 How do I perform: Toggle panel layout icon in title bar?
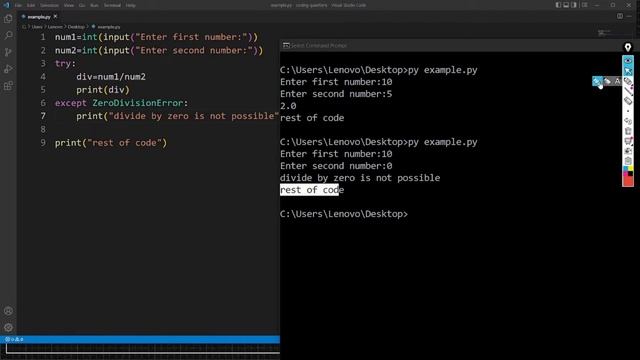(x=566, y=5)
